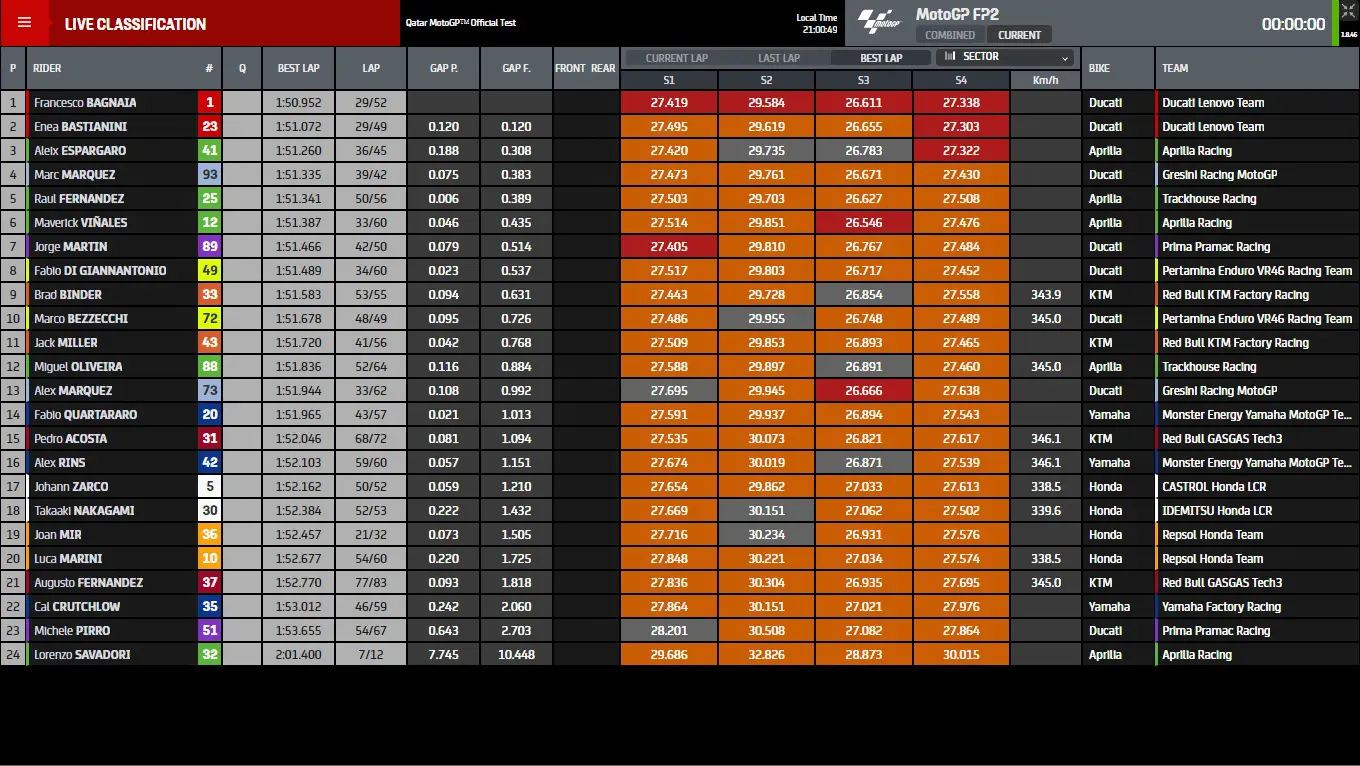The height and width of the screenshot is (766, 1360).
Task: Select rider Pedro ACOSTA
Action: click(x=71, y=438)
